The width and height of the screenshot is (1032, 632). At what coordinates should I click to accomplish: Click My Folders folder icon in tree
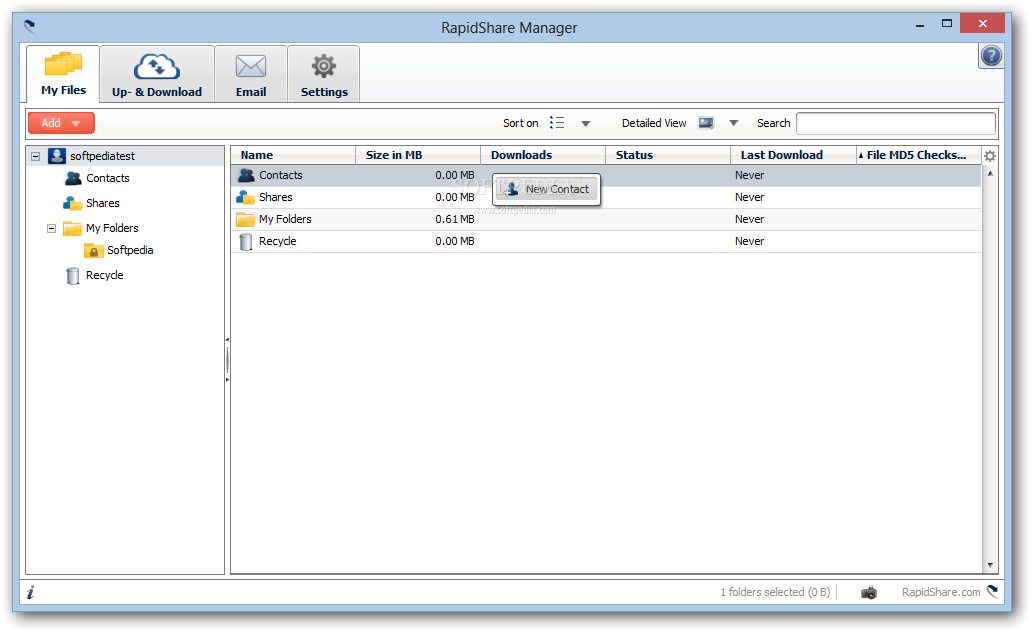(72, 228)
